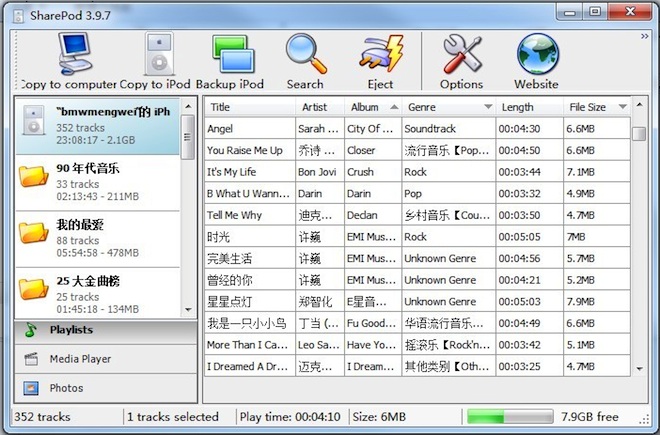The image size is (660, 435).
Task: Open the Website globe icon
Action: click(x=537, y=55)
